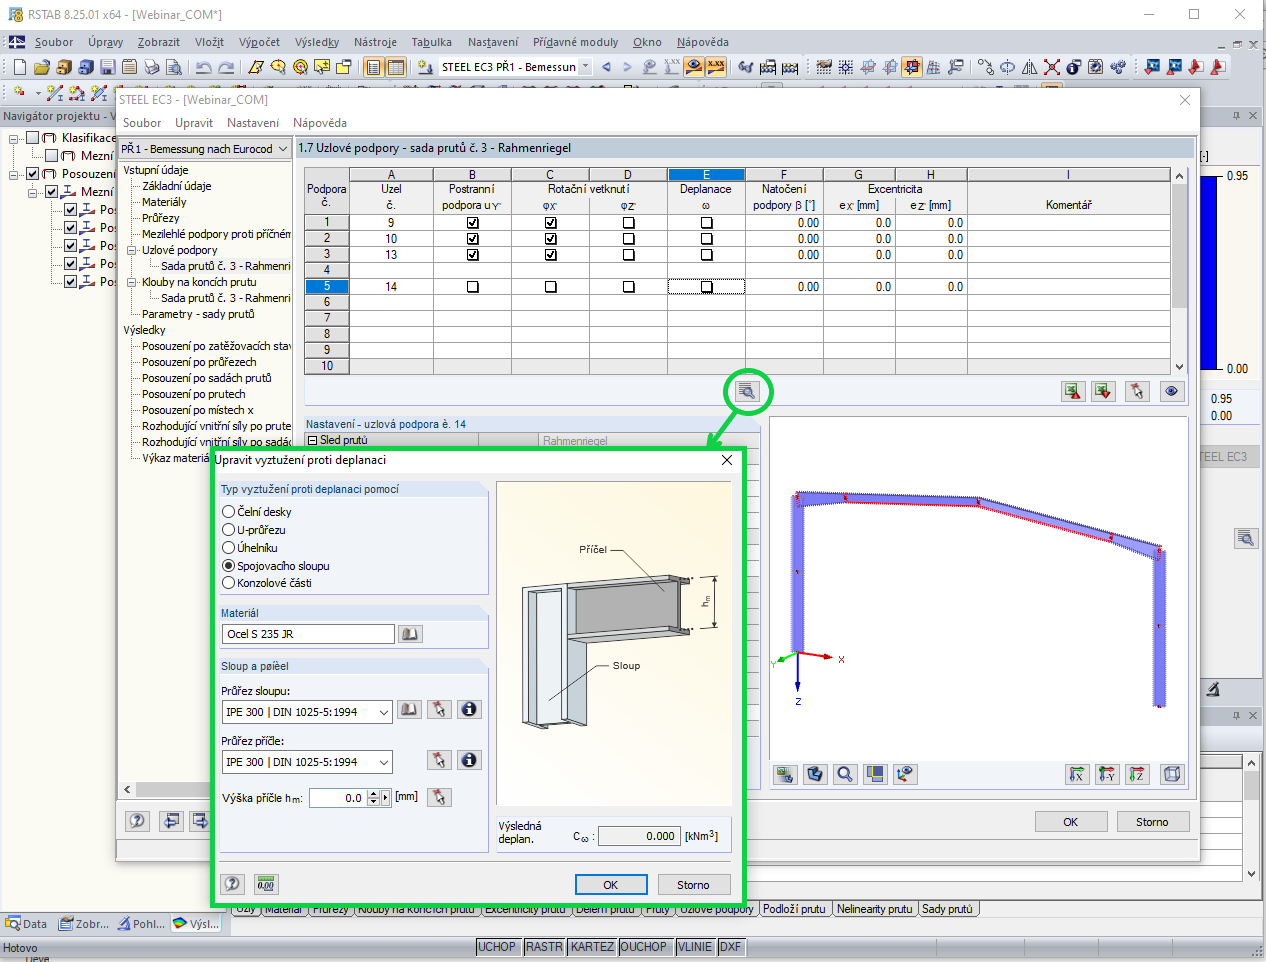Open the Výpočet menu in RSTAB
Screen dimensions: 1266x962
259,42
